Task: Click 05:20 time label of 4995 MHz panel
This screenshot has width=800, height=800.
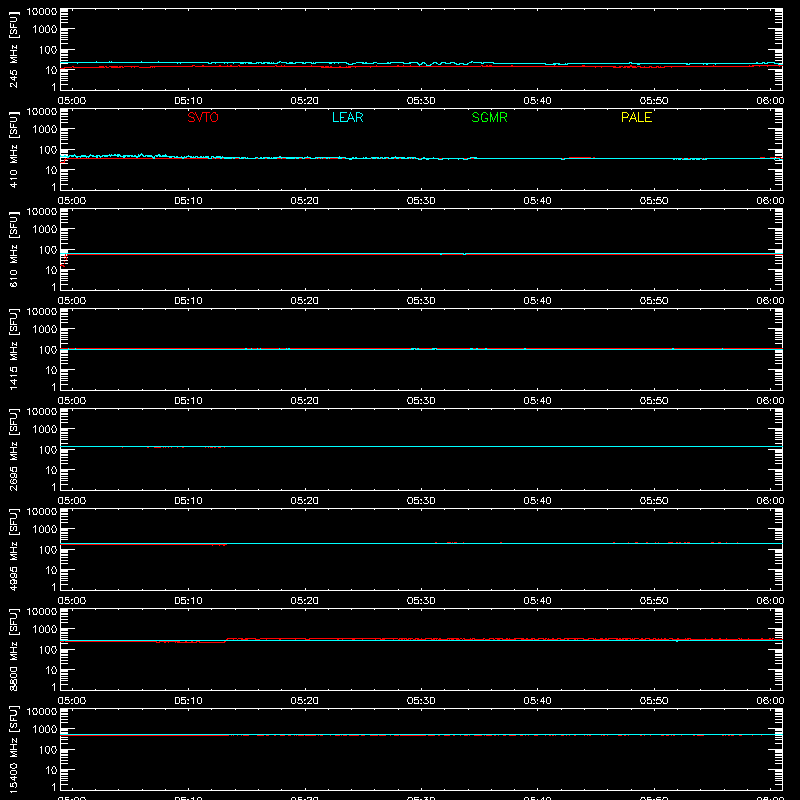Action: tap(305, 601)
